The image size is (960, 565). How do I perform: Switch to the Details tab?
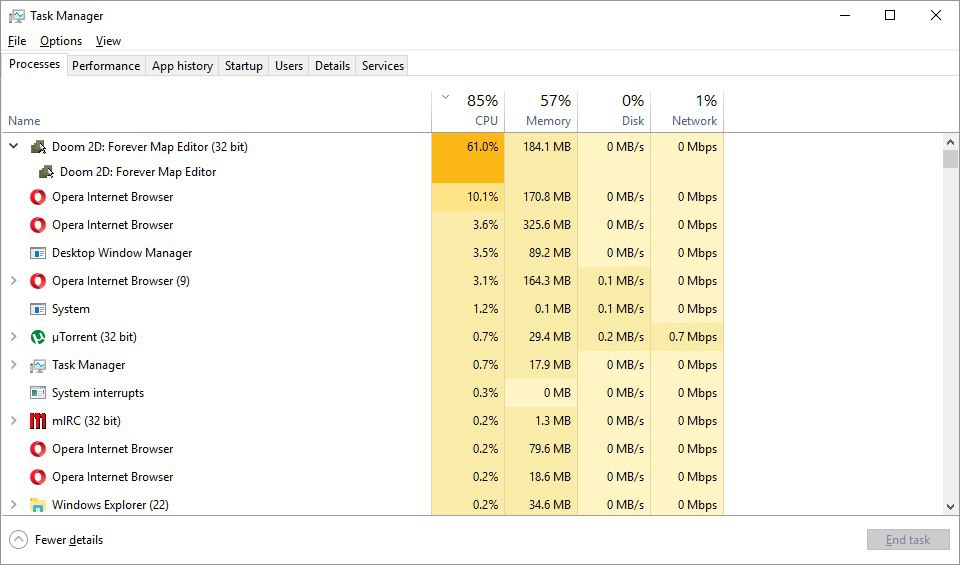click(x=332, y=65)
